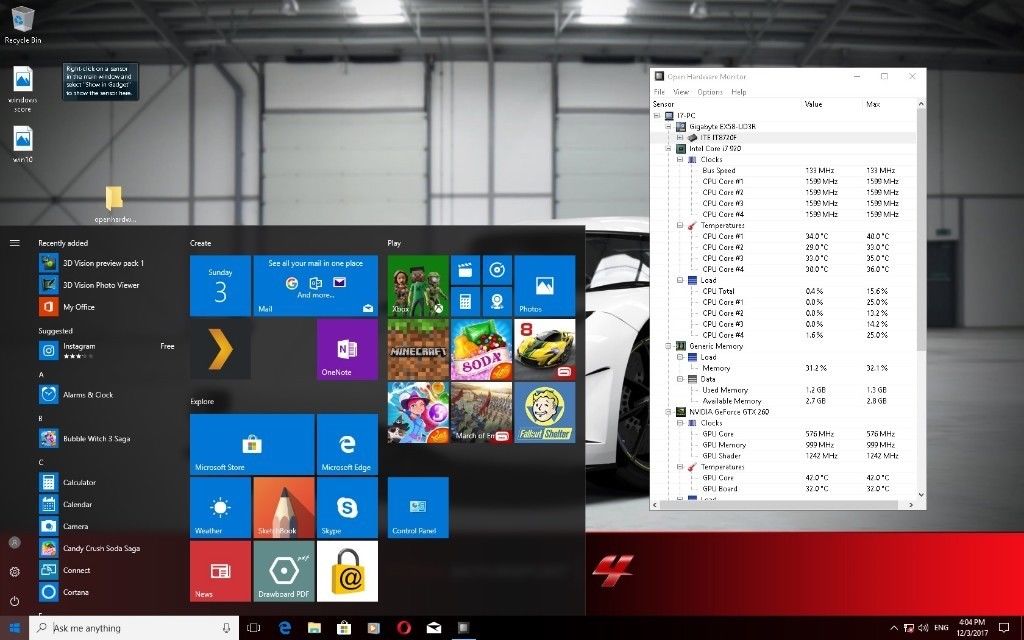Select the Bus Speed sensor row
Viewport: 1024px width, 640px height.
784,170
